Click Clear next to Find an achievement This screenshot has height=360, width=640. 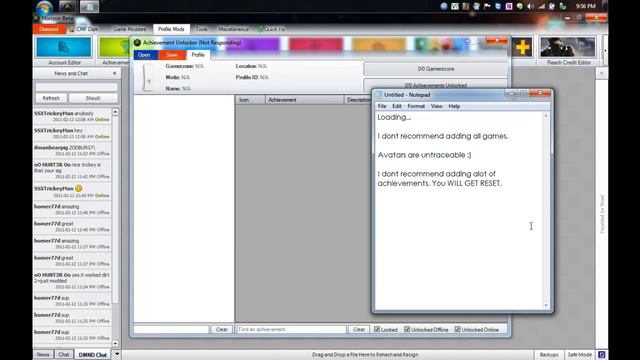(x=359, y=329)
